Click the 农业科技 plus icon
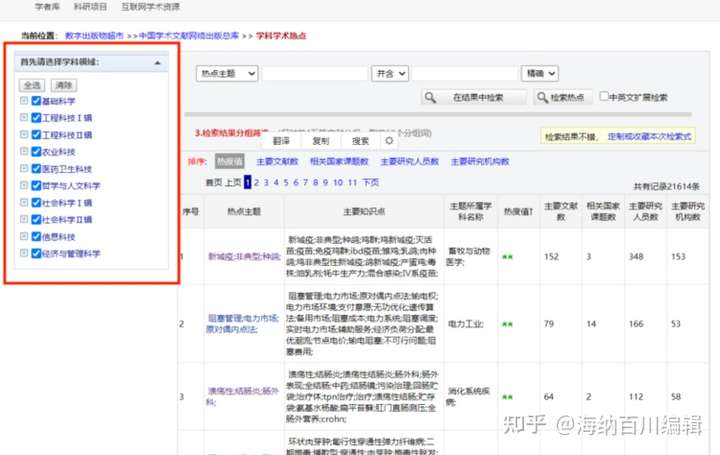Viewport: 720px width, 455px height. [23, 152]
